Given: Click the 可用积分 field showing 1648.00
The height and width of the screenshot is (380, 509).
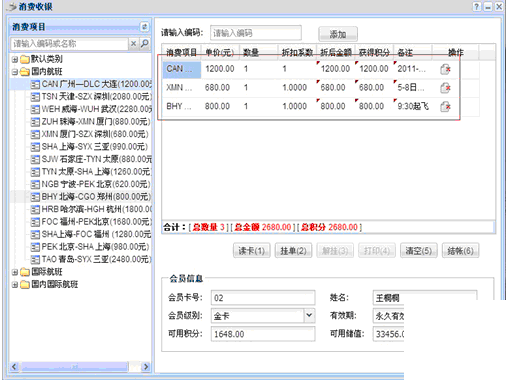Looking at the screenshot, I should (x=263, y=334).
